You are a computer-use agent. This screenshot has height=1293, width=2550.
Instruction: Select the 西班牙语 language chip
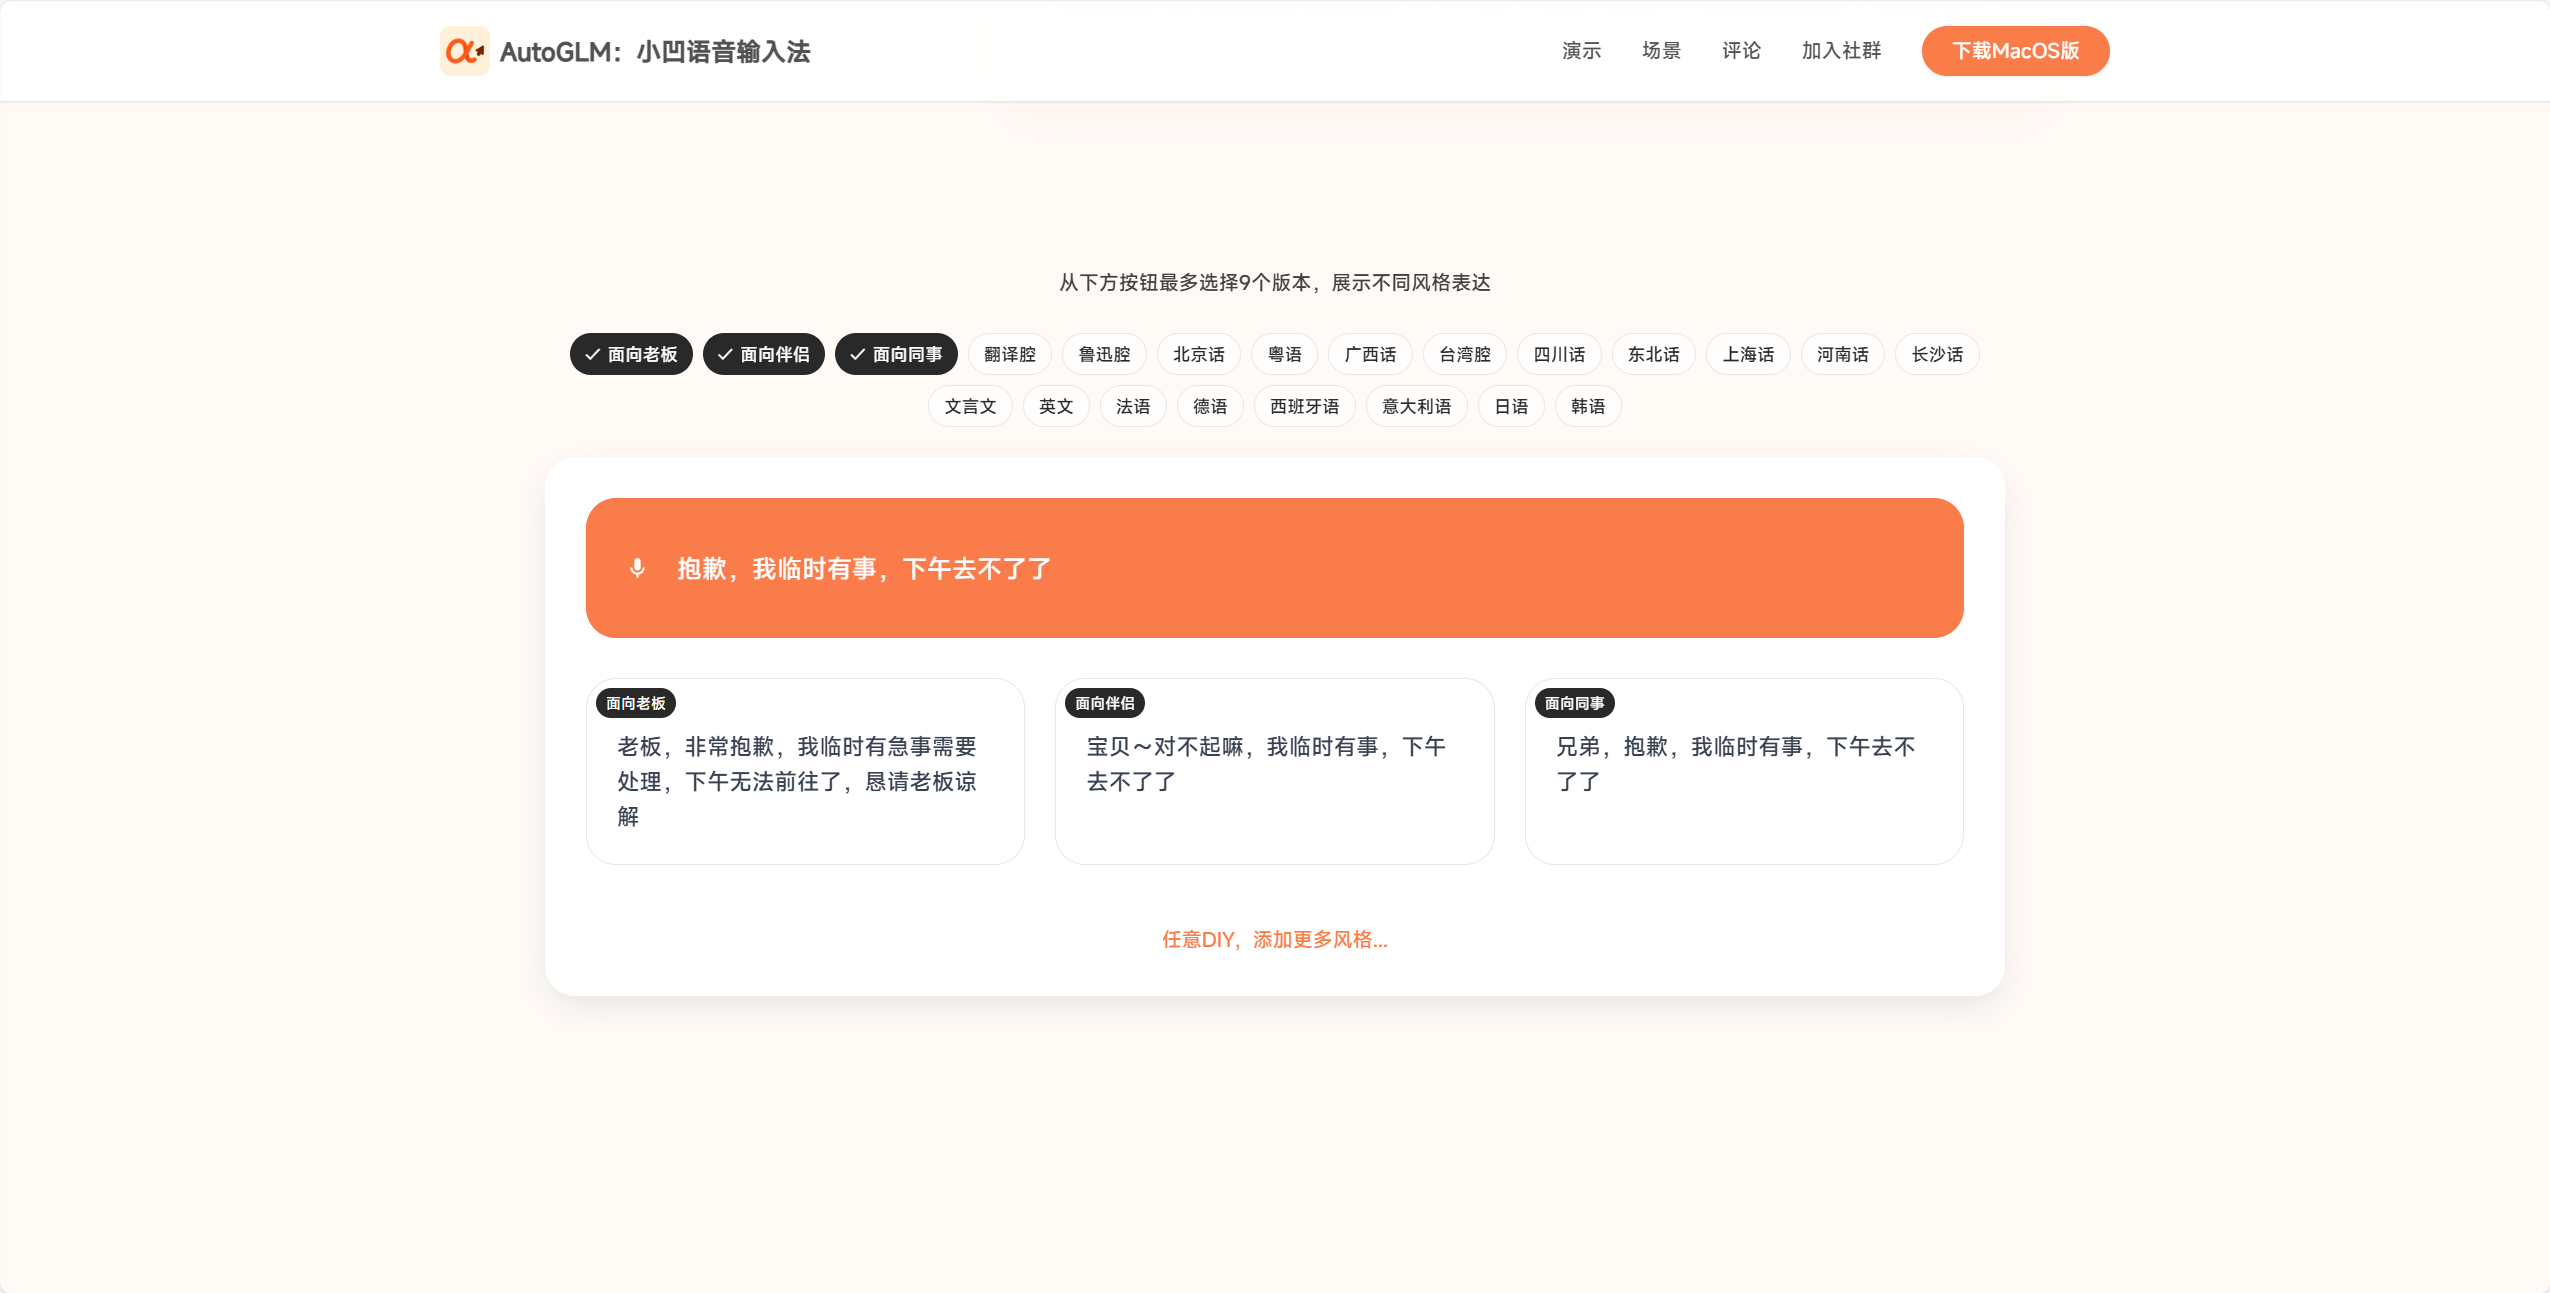pos(1304,406)
